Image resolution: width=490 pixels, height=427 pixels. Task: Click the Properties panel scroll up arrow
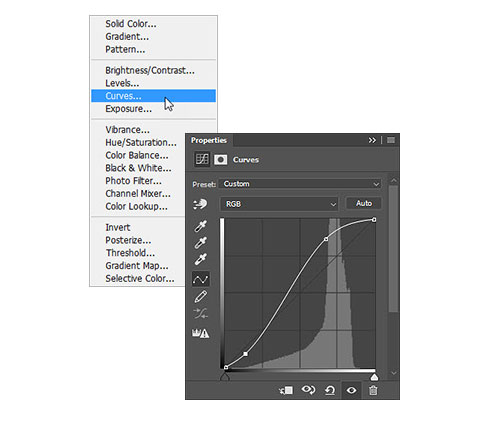click(394, 180)
